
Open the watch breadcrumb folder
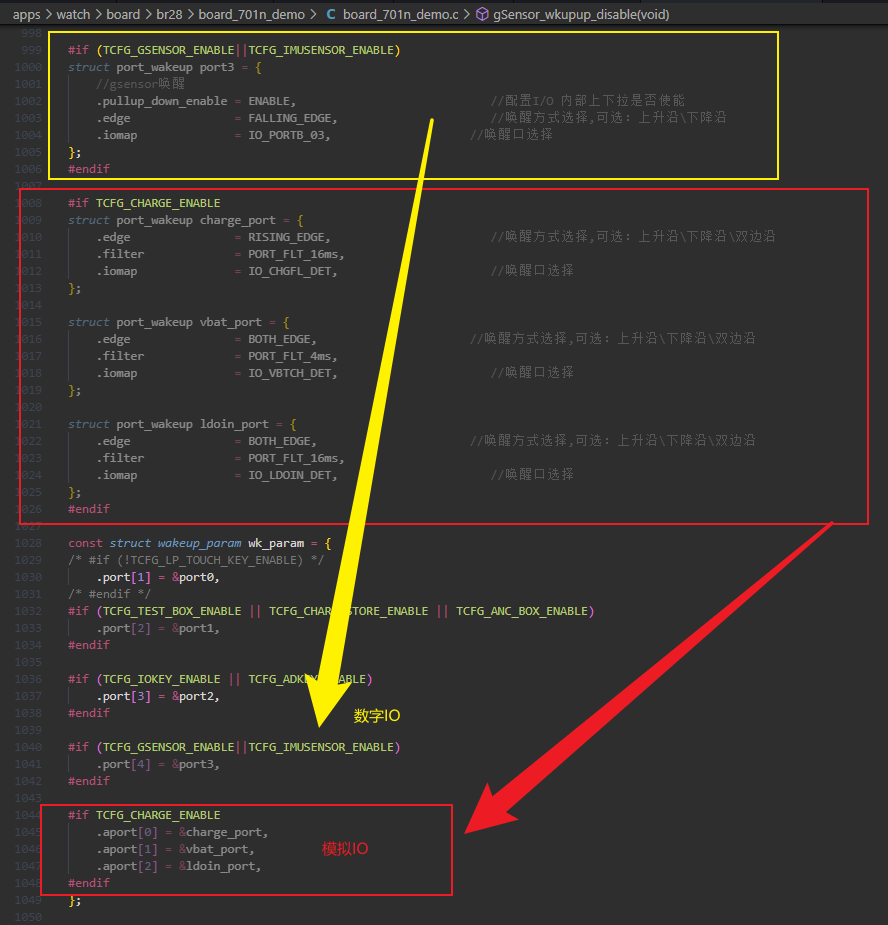pos(73,14)
